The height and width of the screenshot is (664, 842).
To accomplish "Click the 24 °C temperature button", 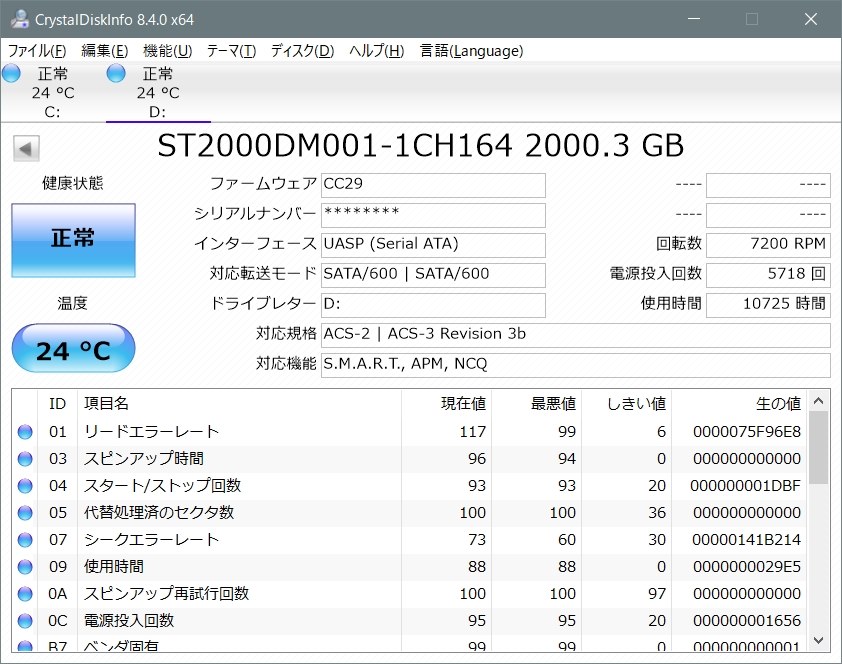I will (72, 348).
